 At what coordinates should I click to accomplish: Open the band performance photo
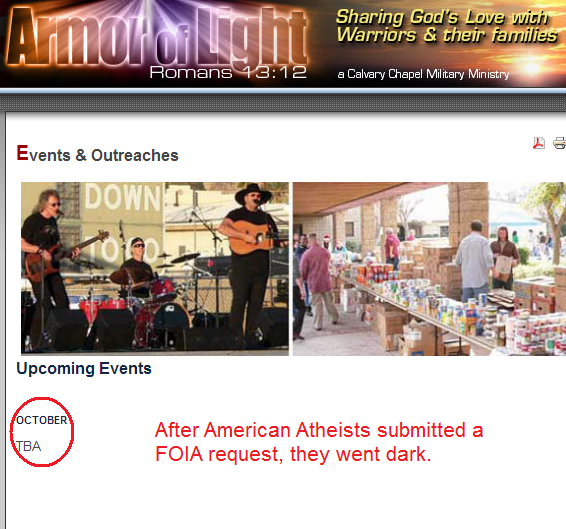tap(155, 269)
